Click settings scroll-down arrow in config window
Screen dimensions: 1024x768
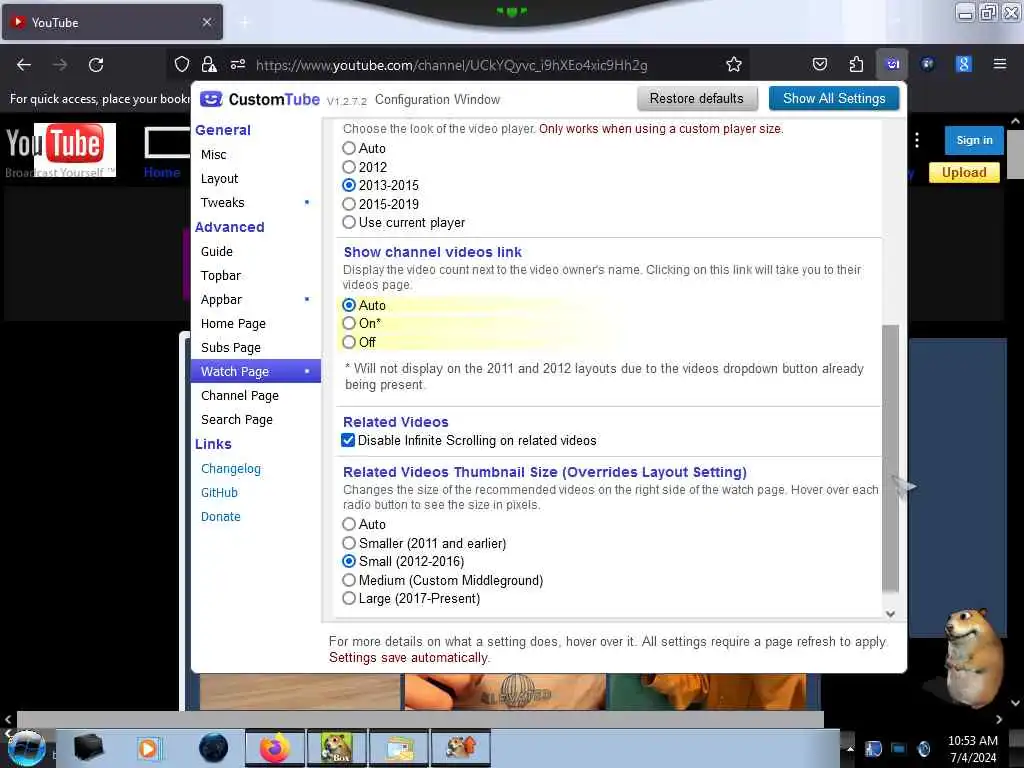tap(890, 614)
